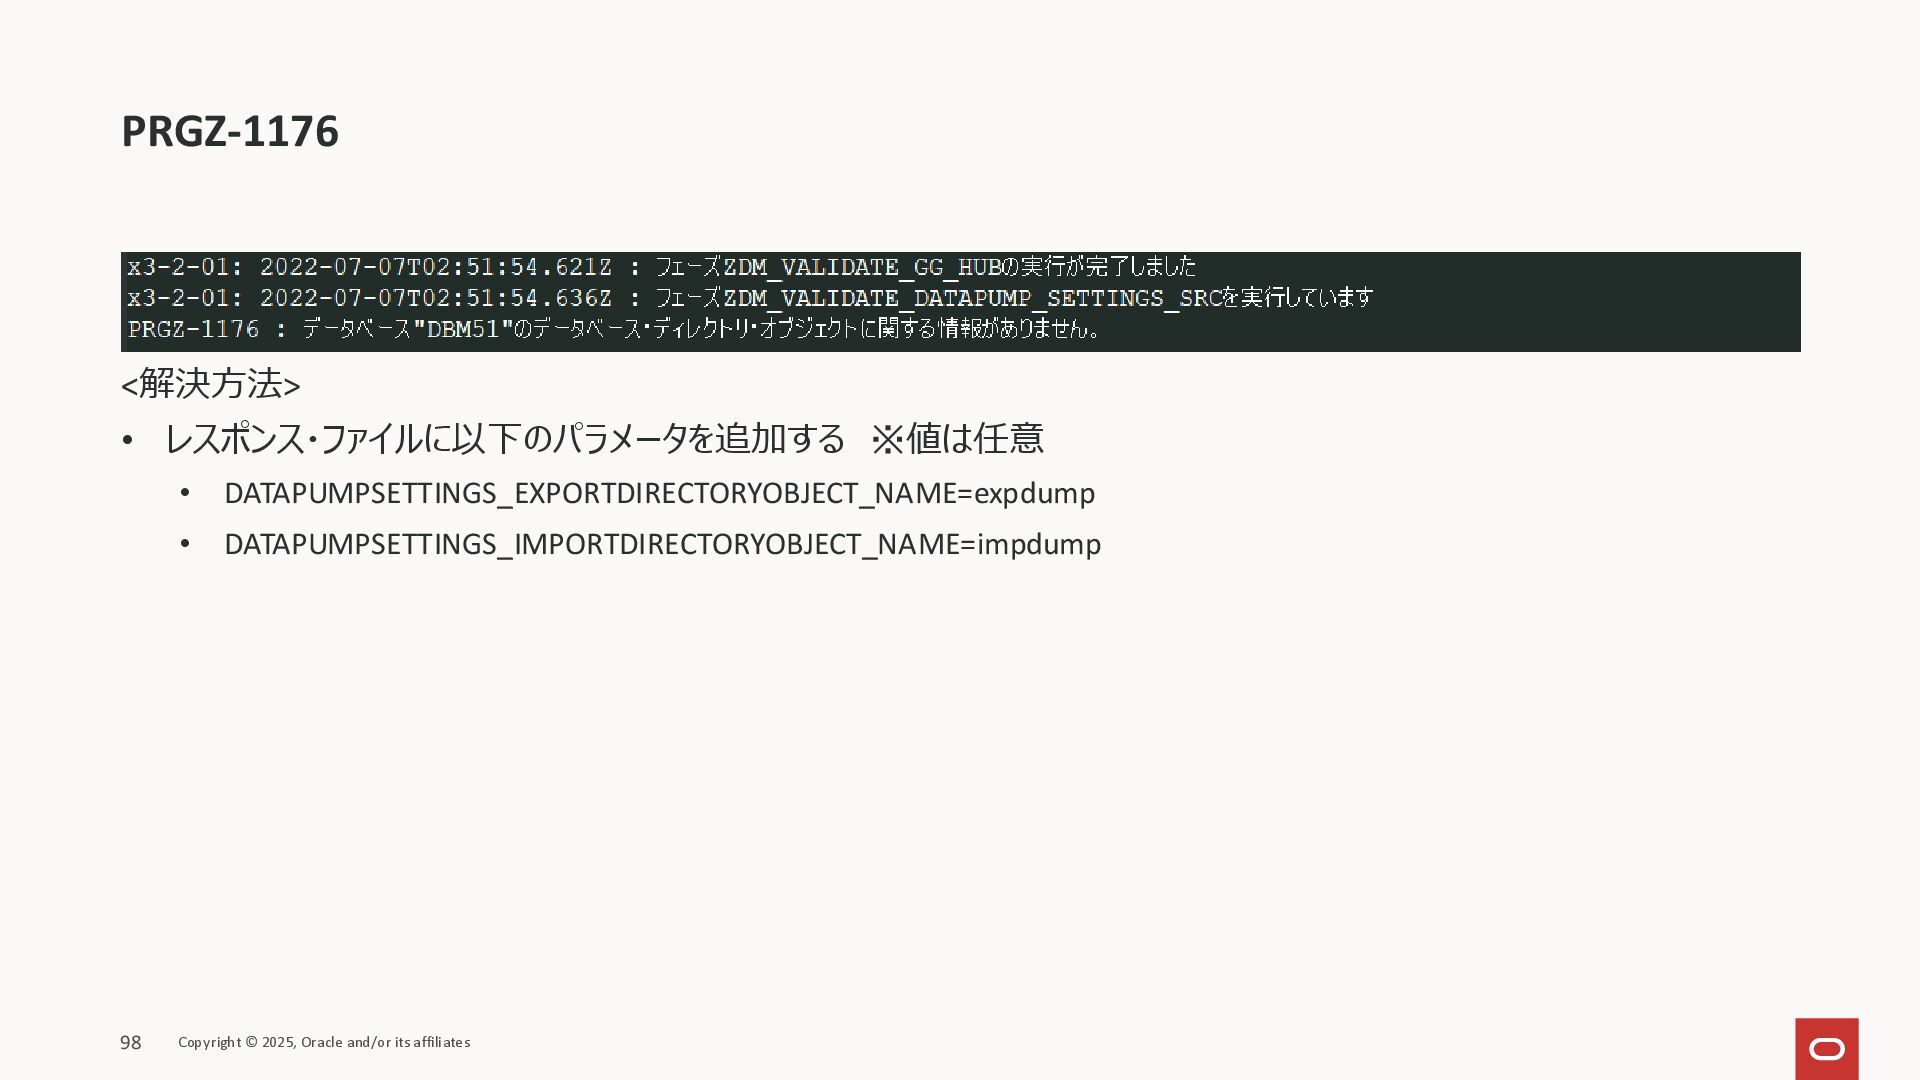This screenshot has height=1080, width=1920.
Task: Click the PRGZ-1176 error message line
Action: 614,328
